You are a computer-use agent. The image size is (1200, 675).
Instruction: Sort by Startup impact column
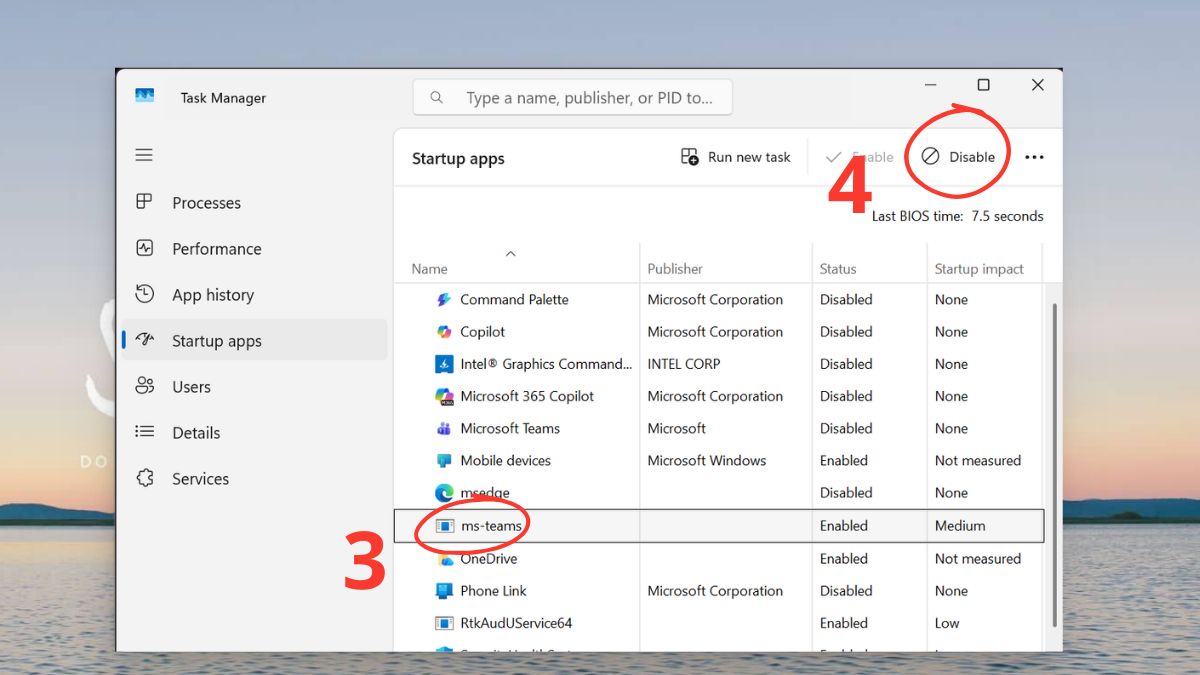[x=979, y=269]
